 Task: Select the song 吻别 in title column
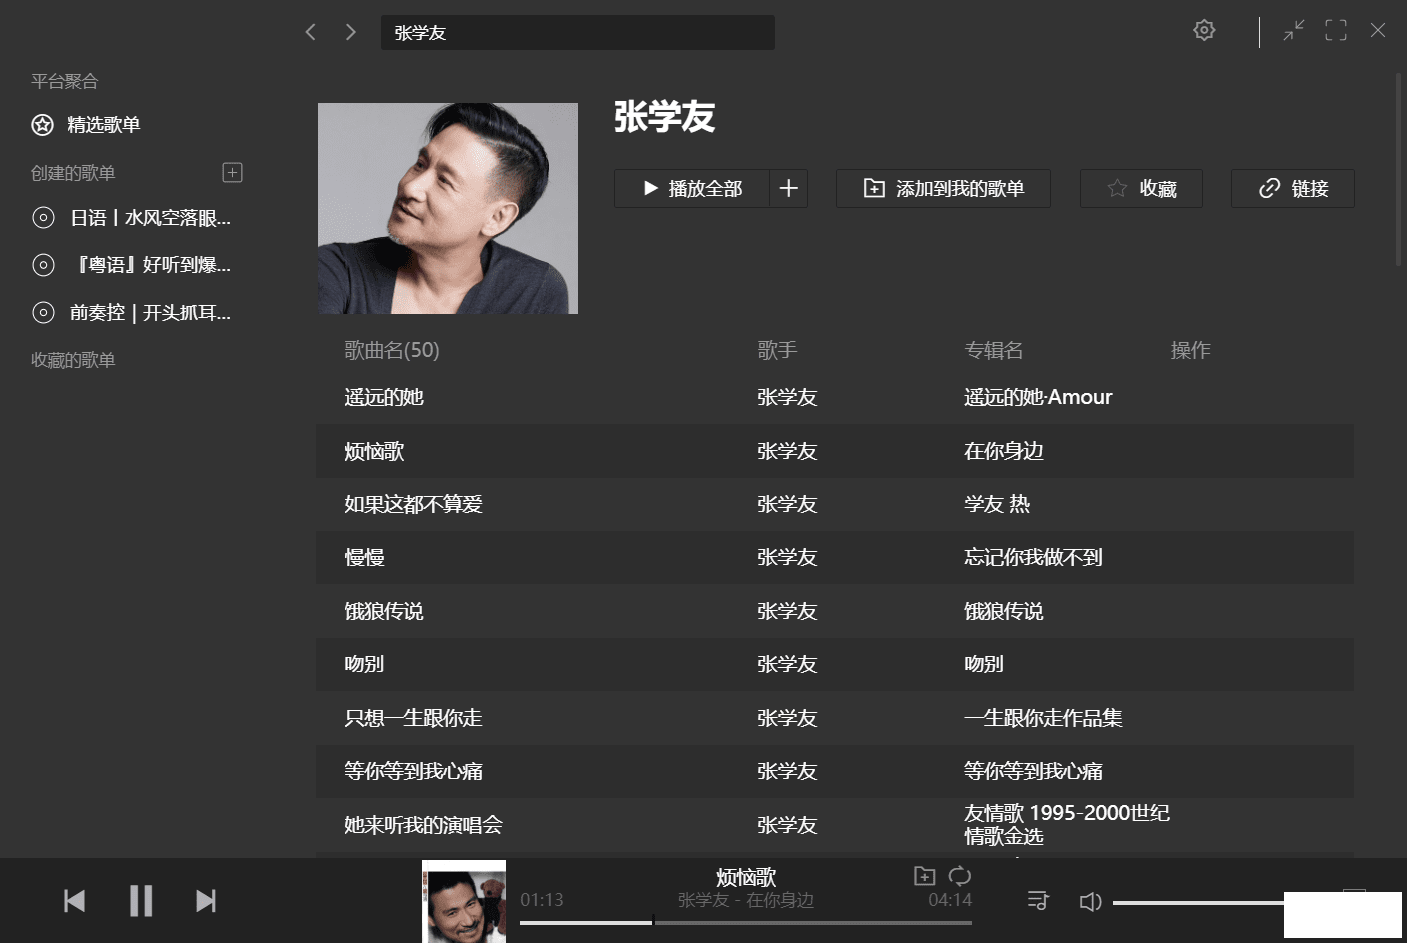coord(364,664)
